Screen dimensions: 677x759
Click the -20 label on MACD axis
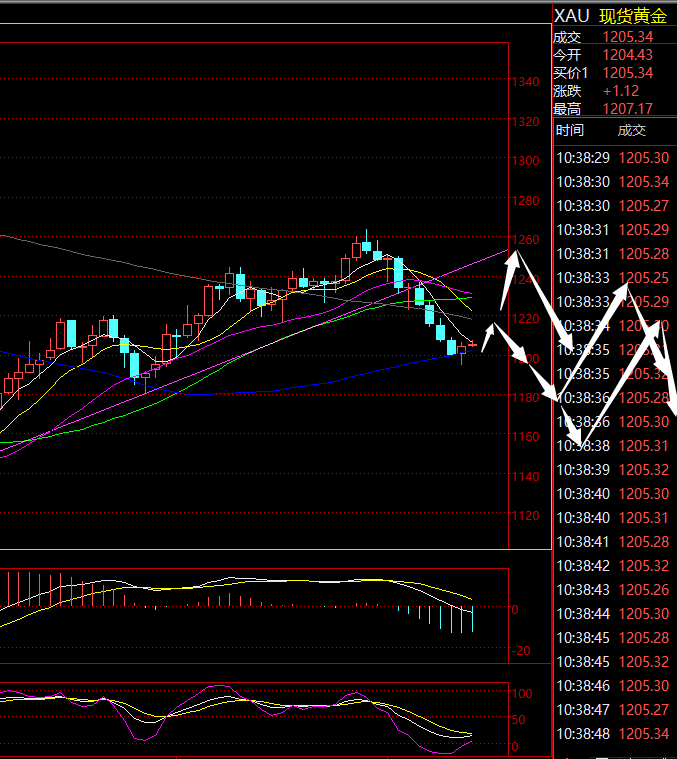tap(521, 651)
